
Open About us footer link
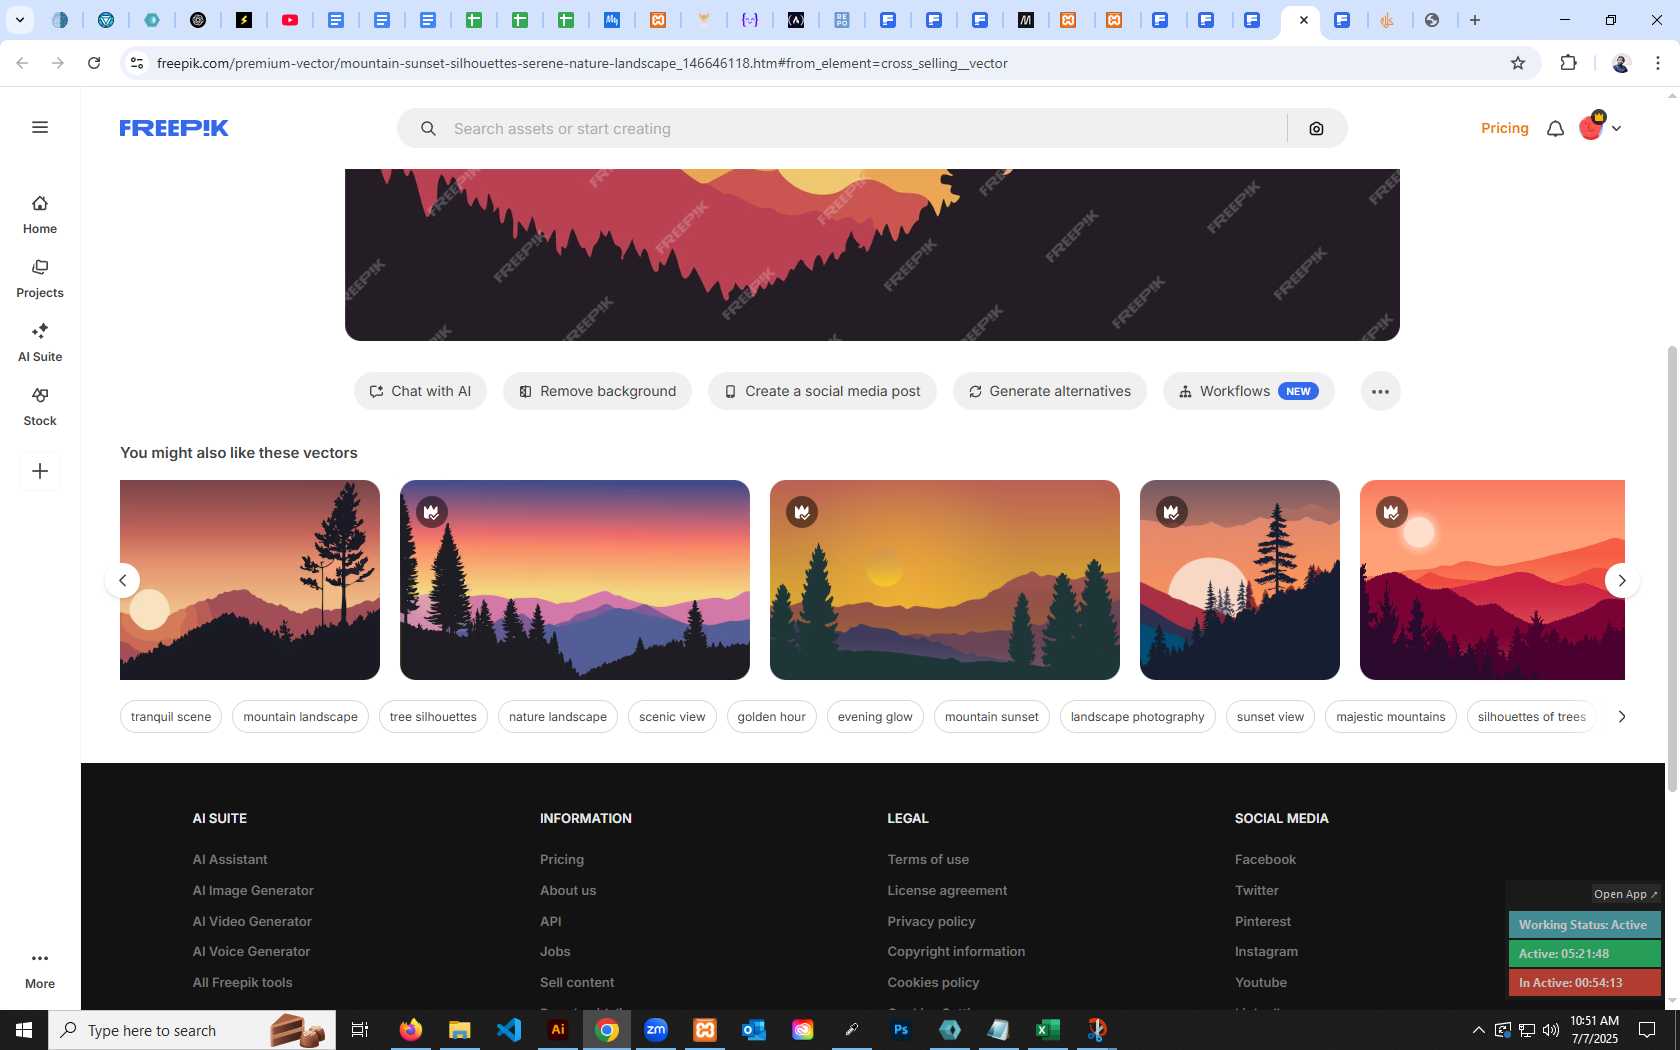568,890
